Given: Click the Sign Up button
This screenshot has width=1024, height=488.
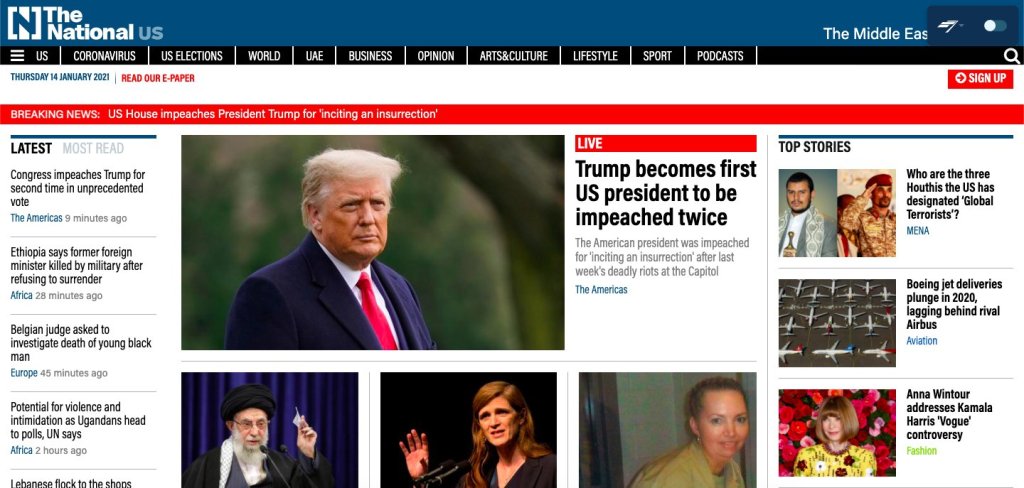Looking at the screenshot, I should click(980, 78).
